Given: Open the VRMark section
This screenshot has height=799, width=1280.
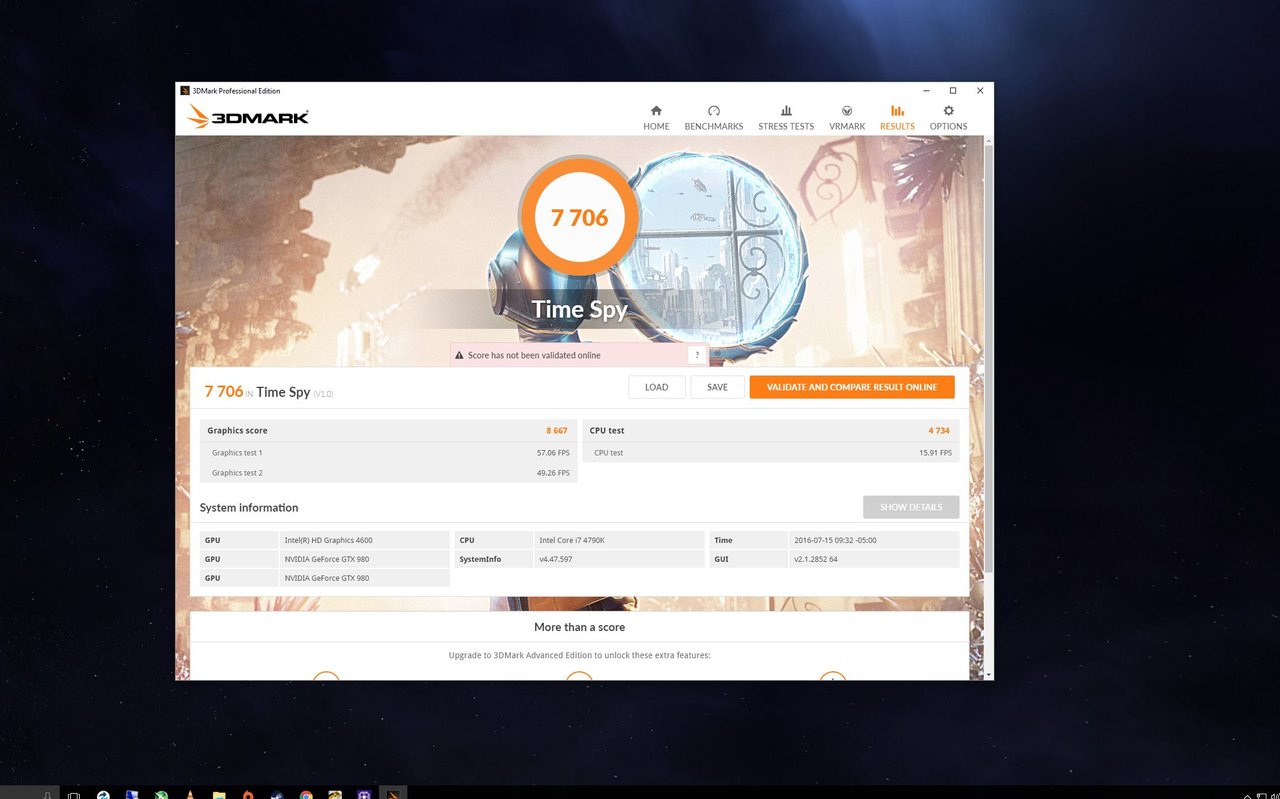Looking at the screenshot, I should click(847, 117).
